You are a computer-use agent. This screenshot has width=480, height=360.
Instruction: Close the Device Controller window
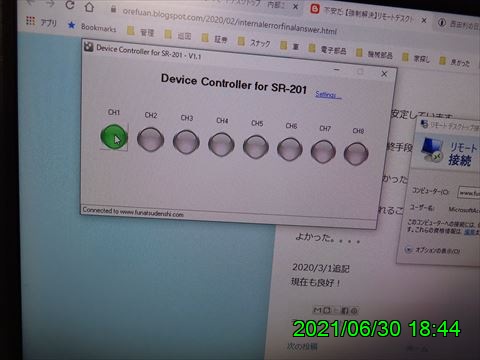pyautogui.click(x=384, y=74)
